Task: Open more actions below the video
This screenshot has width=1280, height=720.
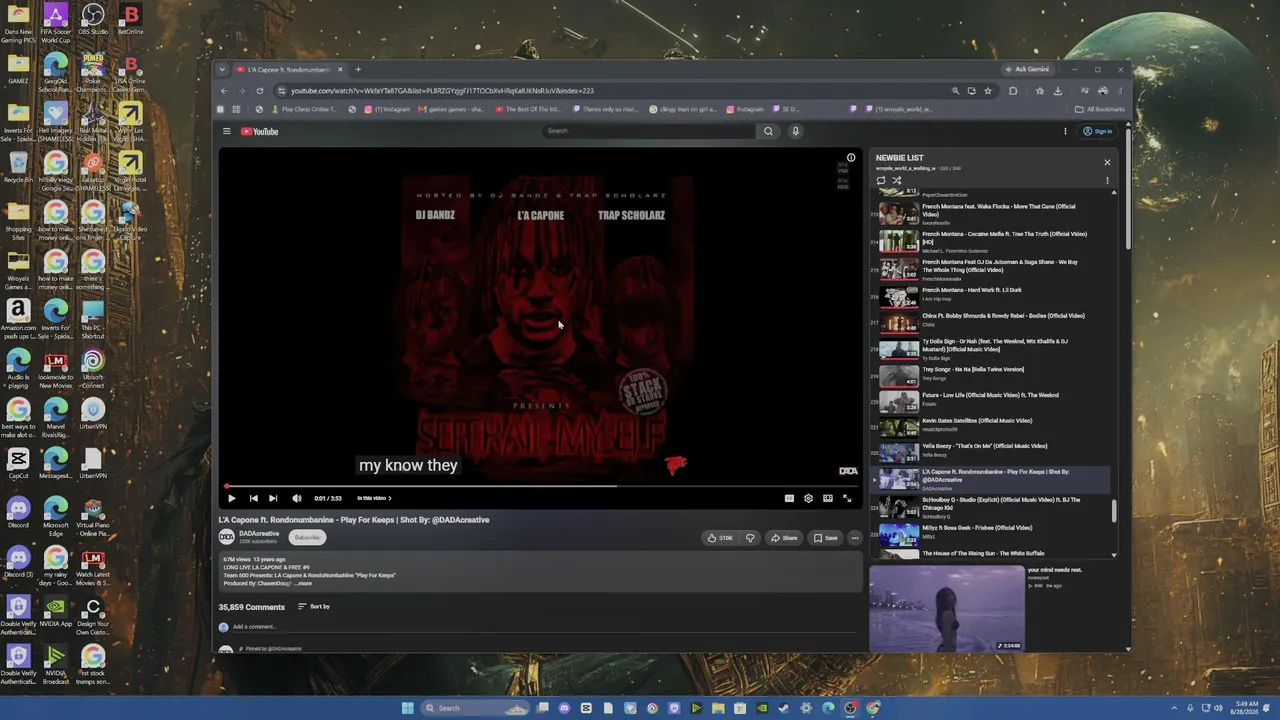Action: [854, 538]
